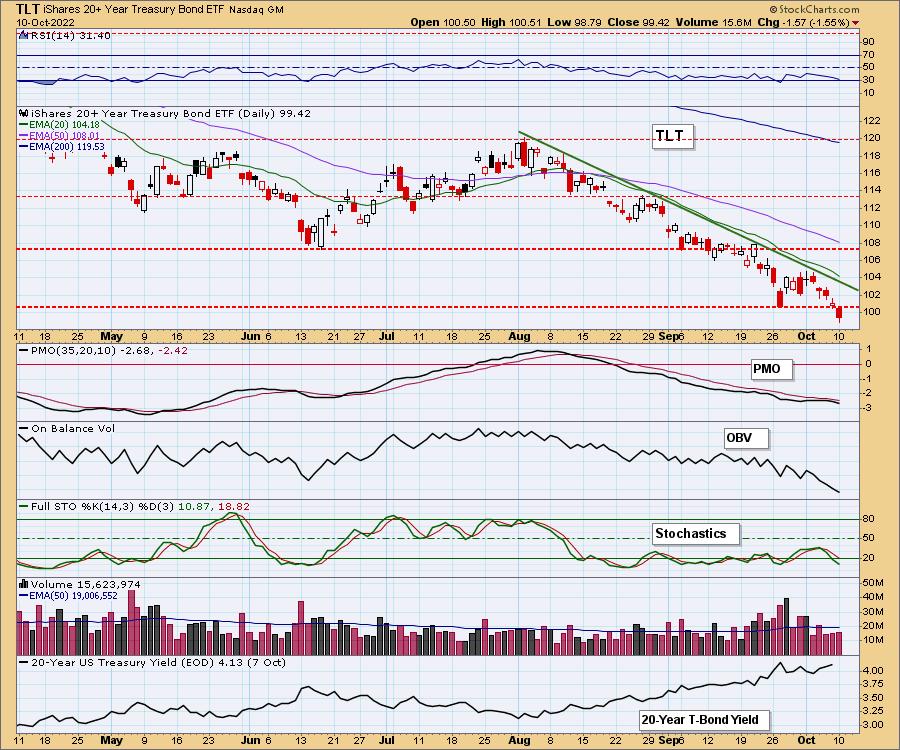This screenshot has width=900, height=750.
Task: Click the OBV annotation box
Action: [x=746, y=438]
